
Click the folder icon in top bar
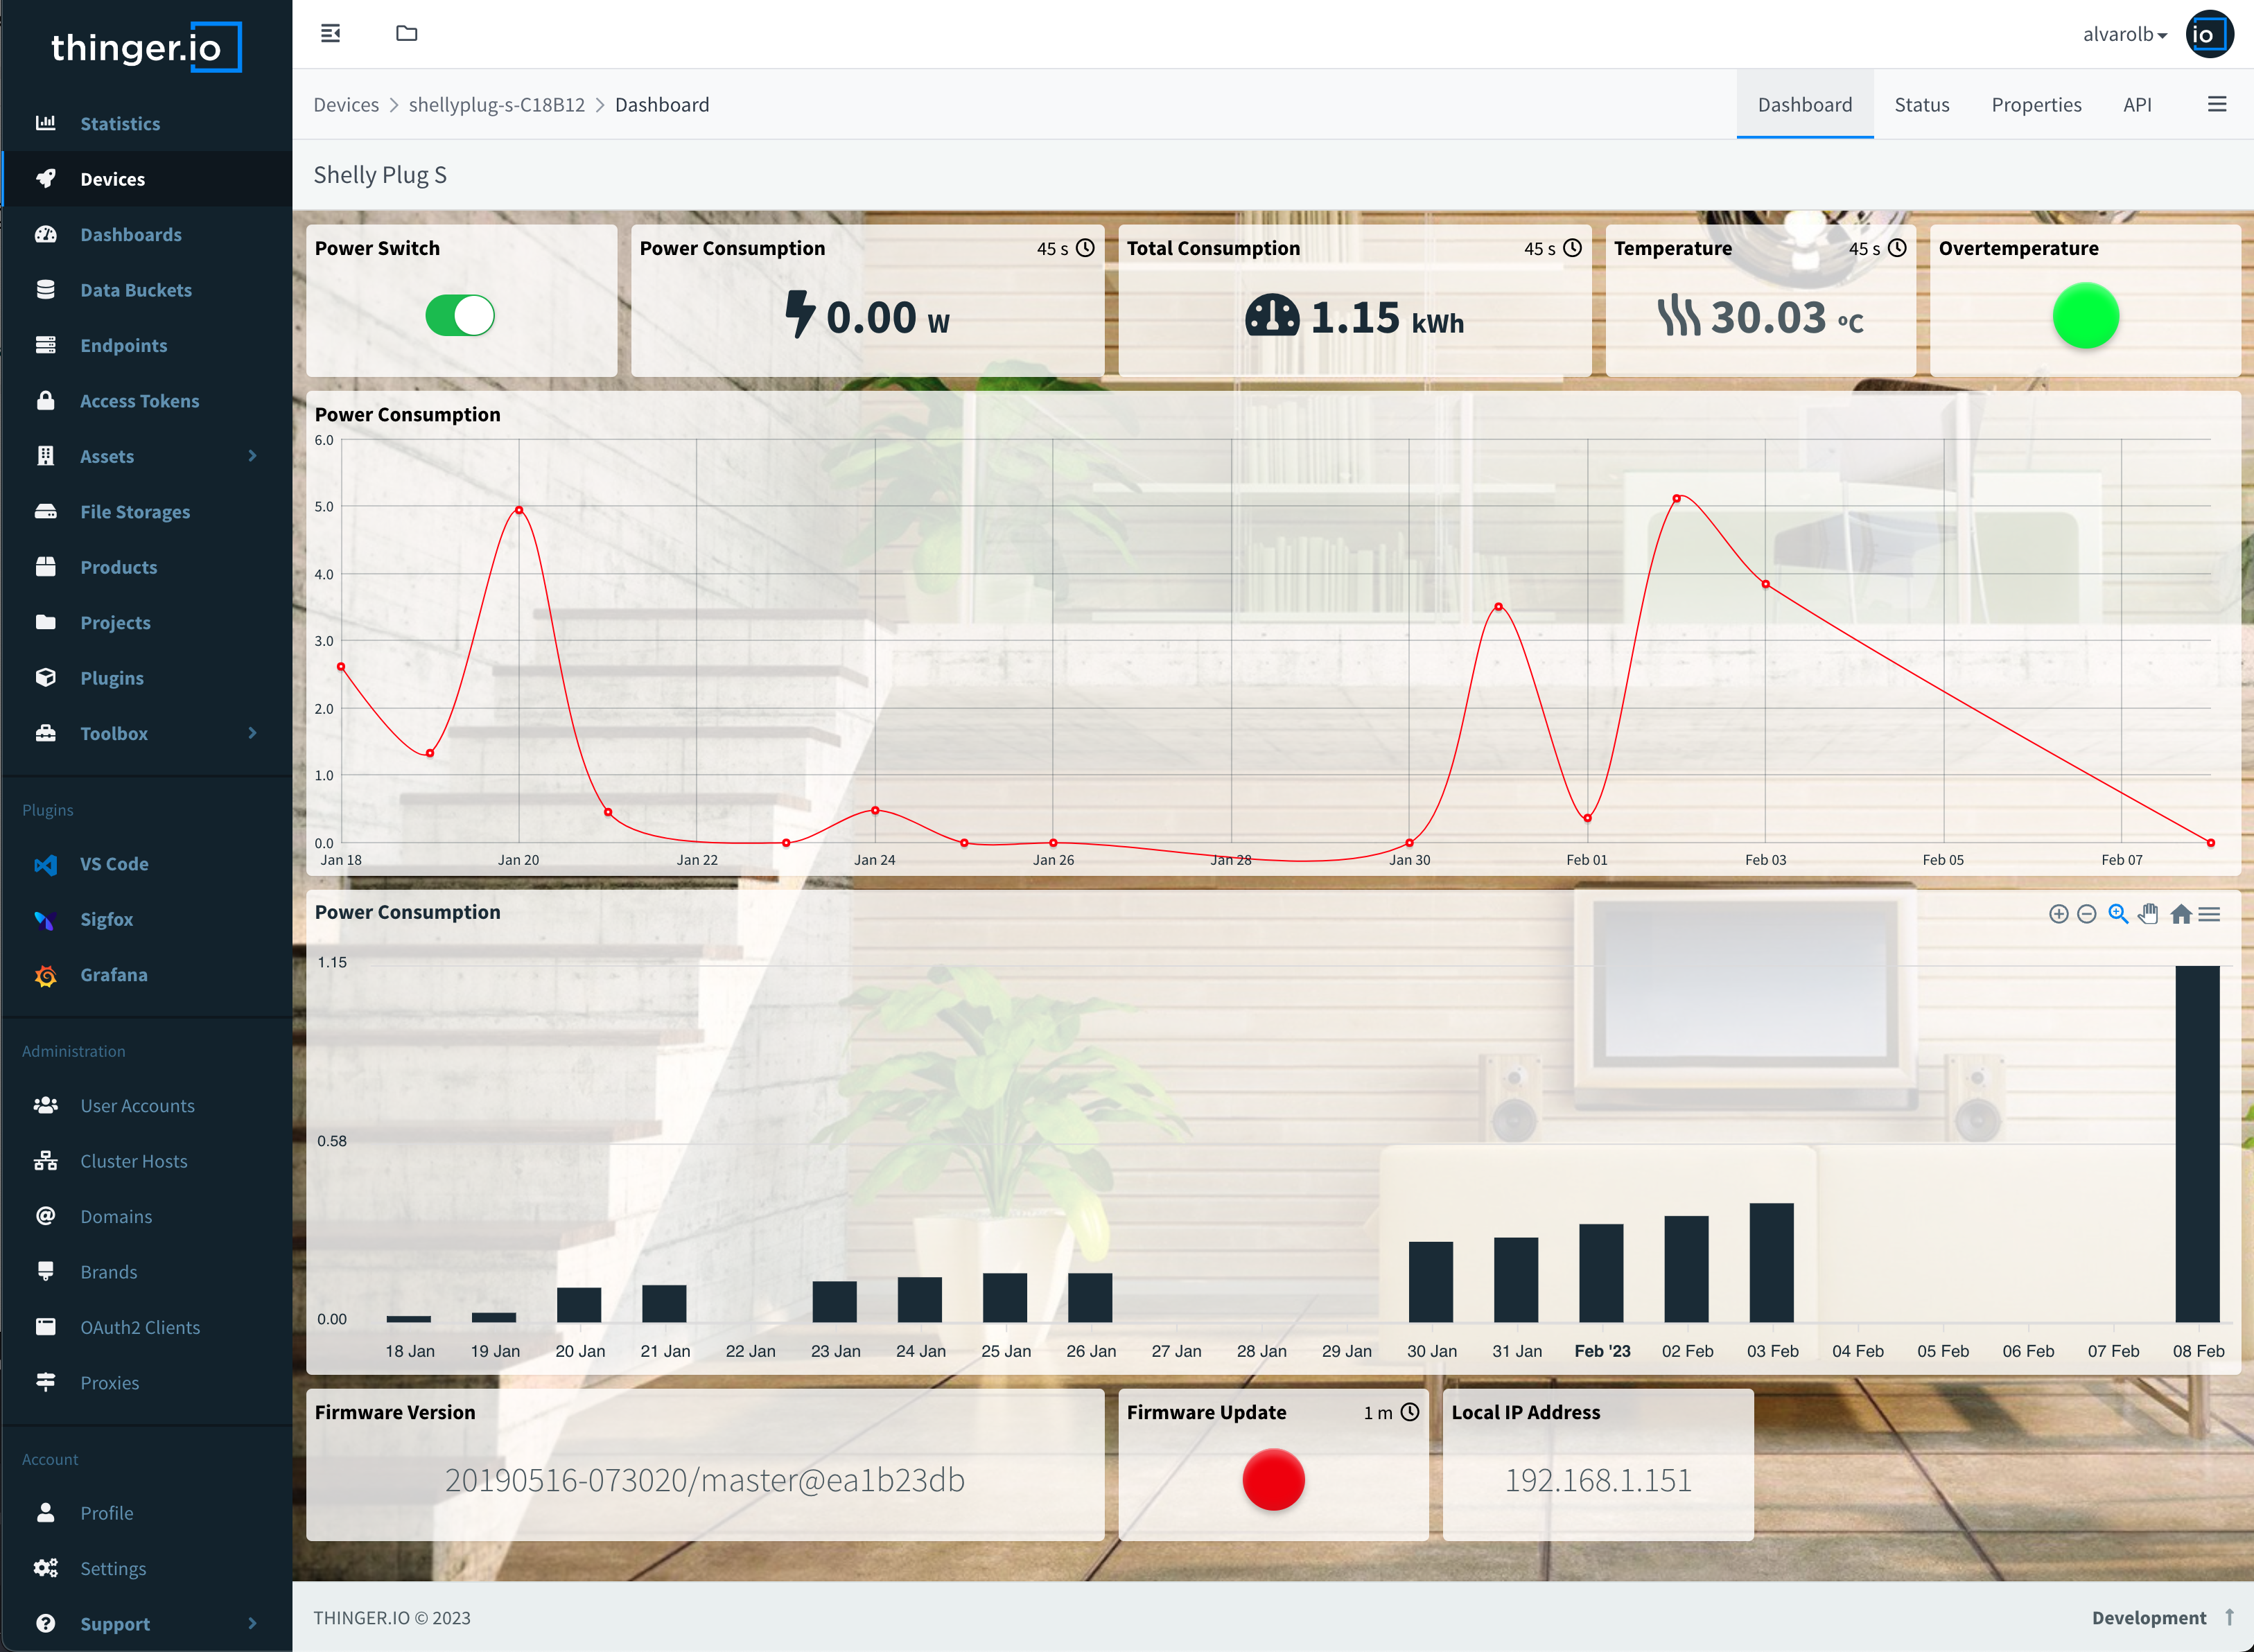[x=406, y=34]
